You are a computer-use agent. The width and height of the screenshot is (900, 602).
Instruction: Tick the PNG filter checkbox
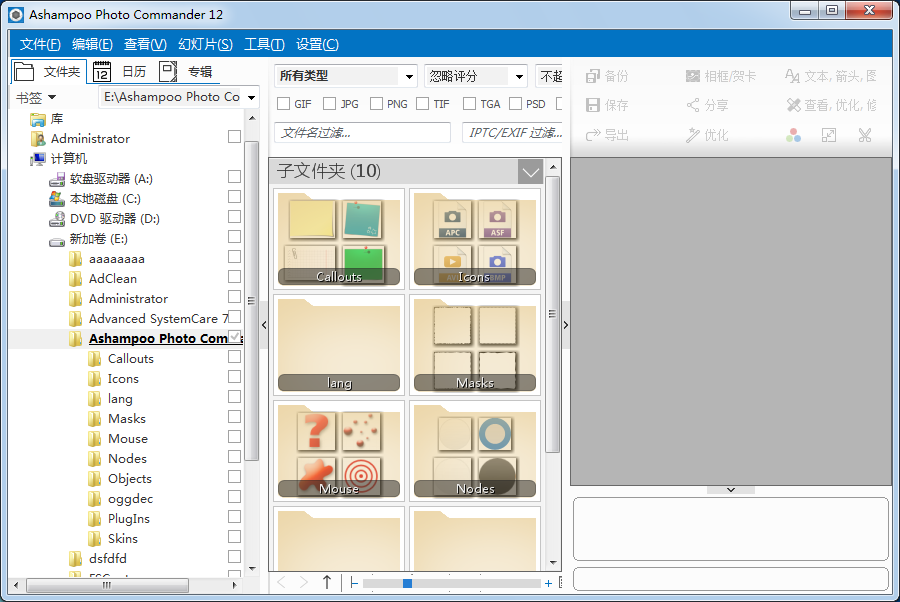tap(376, 104)
